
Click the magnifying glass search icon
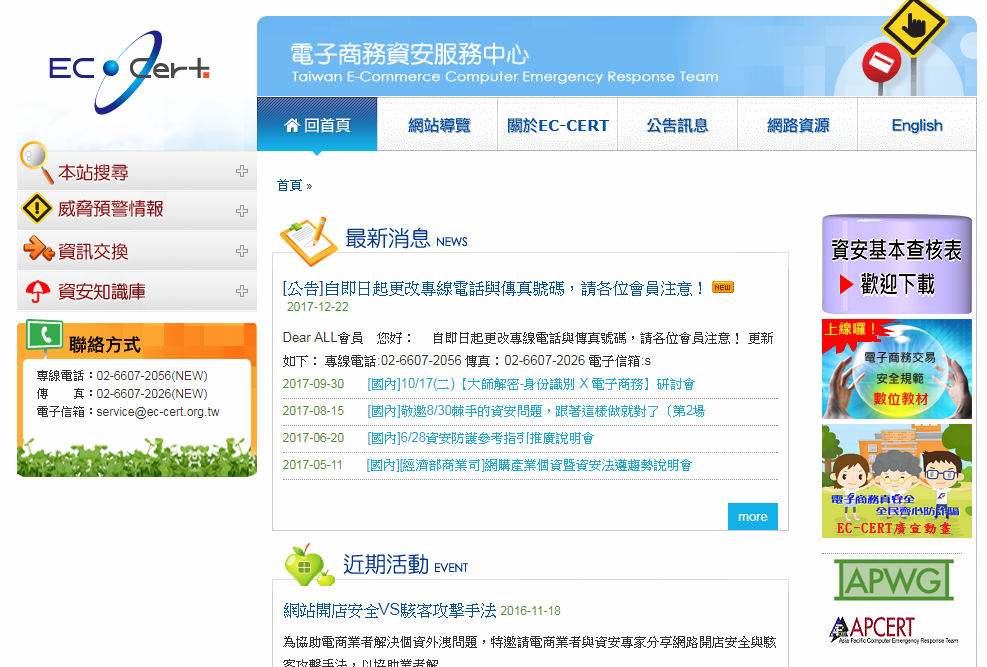(36, 162)
